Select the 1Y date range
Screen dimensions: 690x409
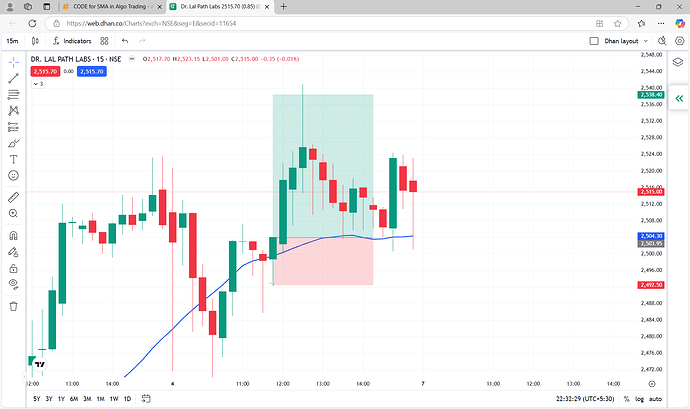(x=61, y=399)
